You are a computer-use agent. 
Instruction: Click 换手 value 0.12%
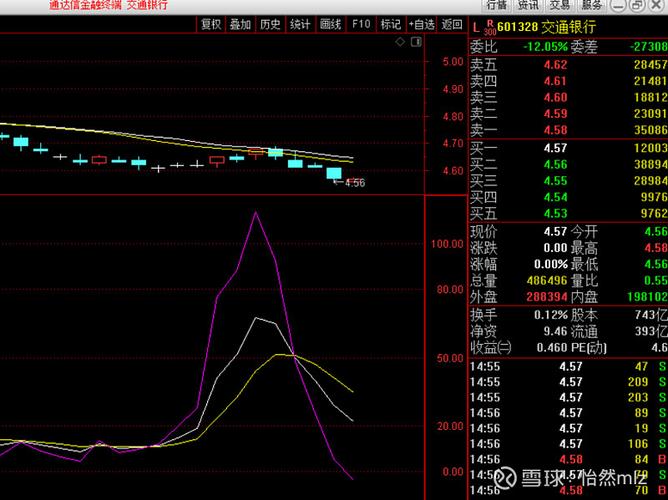tap(551, 315)
